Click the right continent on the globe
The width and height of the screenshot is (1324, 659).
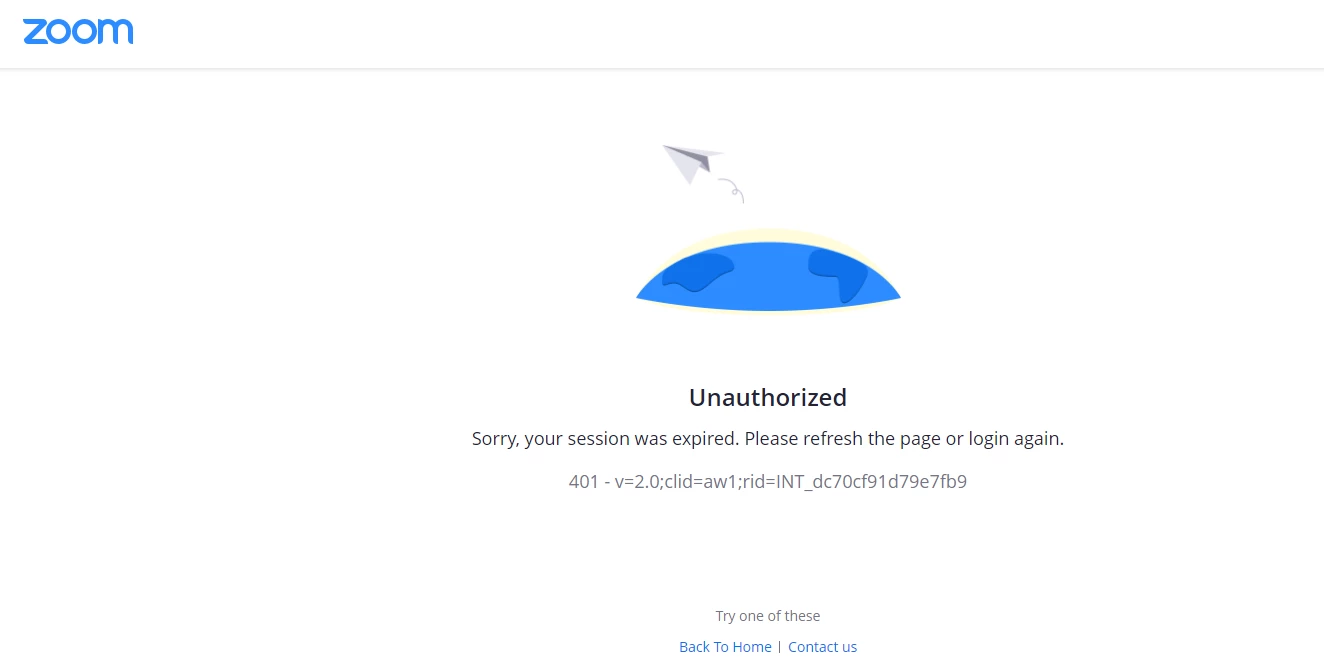pos(839,275)
